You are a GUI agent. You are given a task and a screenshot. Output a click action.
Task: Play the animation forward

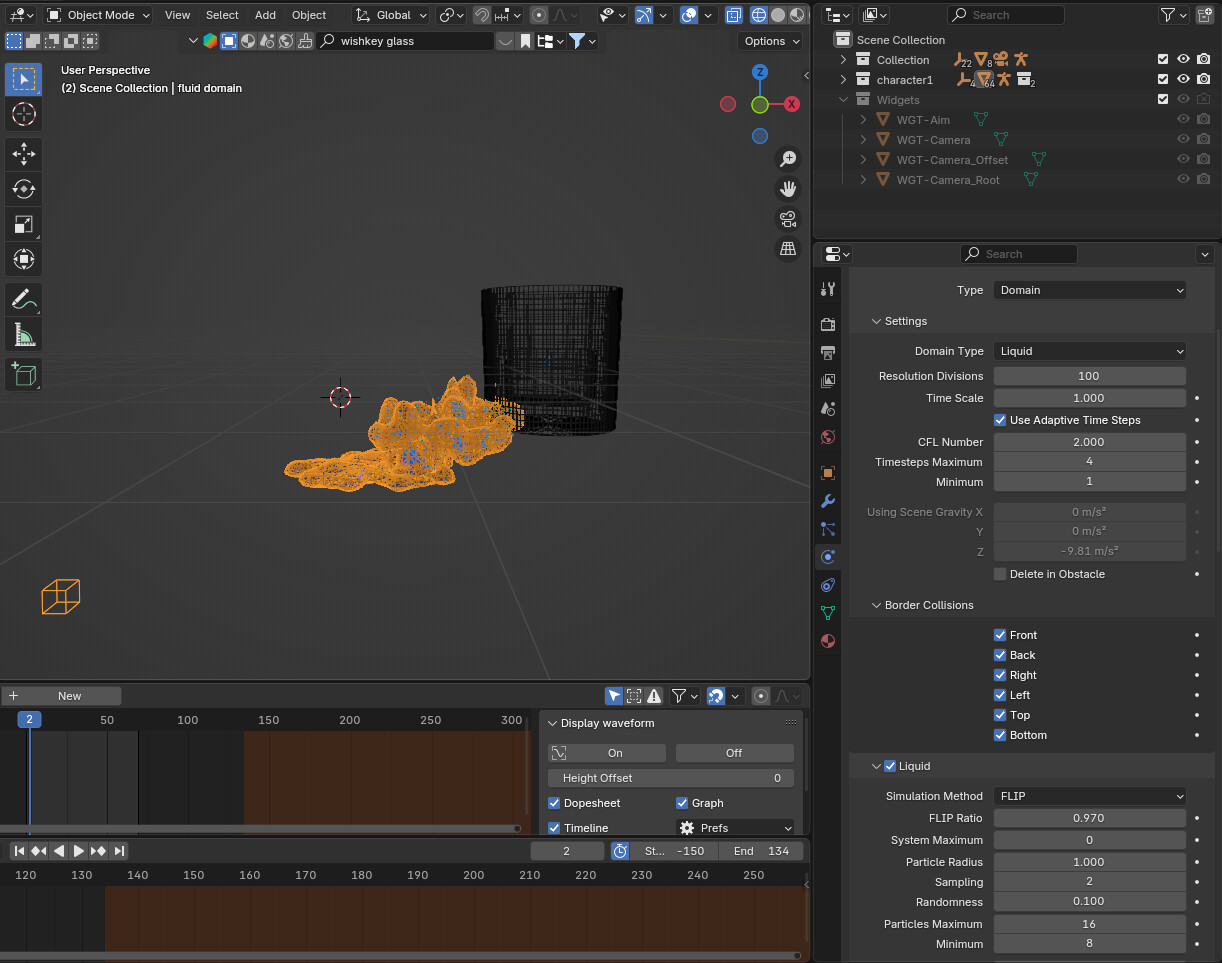click(x=78, y=851)
